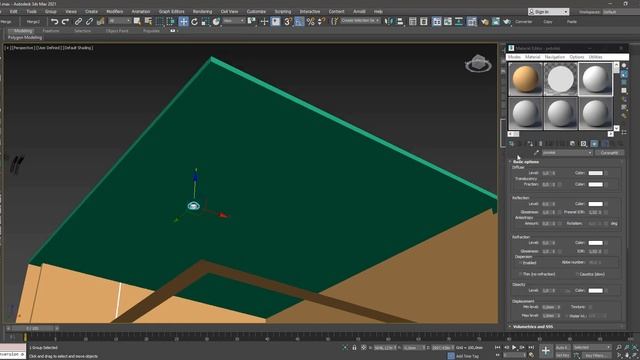Click the Merge2 toolbar button
Image resolution: width=640 pixels, height=360 pixels.
point(33,22)
